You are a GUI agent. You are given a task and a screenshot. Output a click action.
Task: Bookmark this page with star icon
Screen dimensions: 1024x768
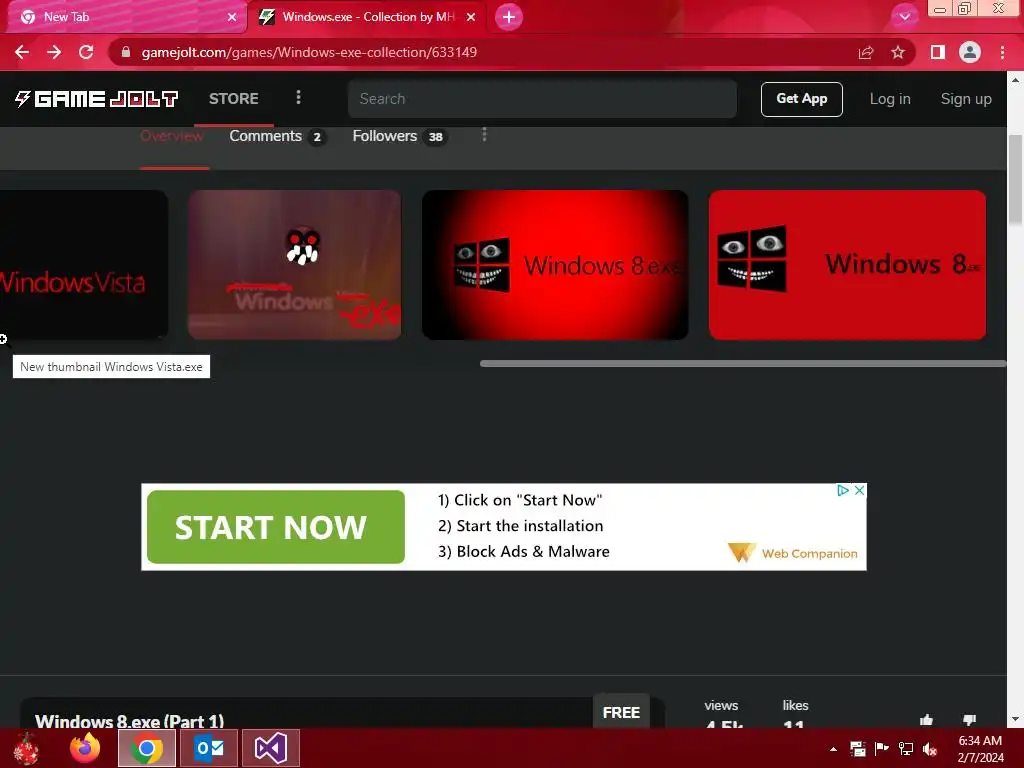point(898,52)
